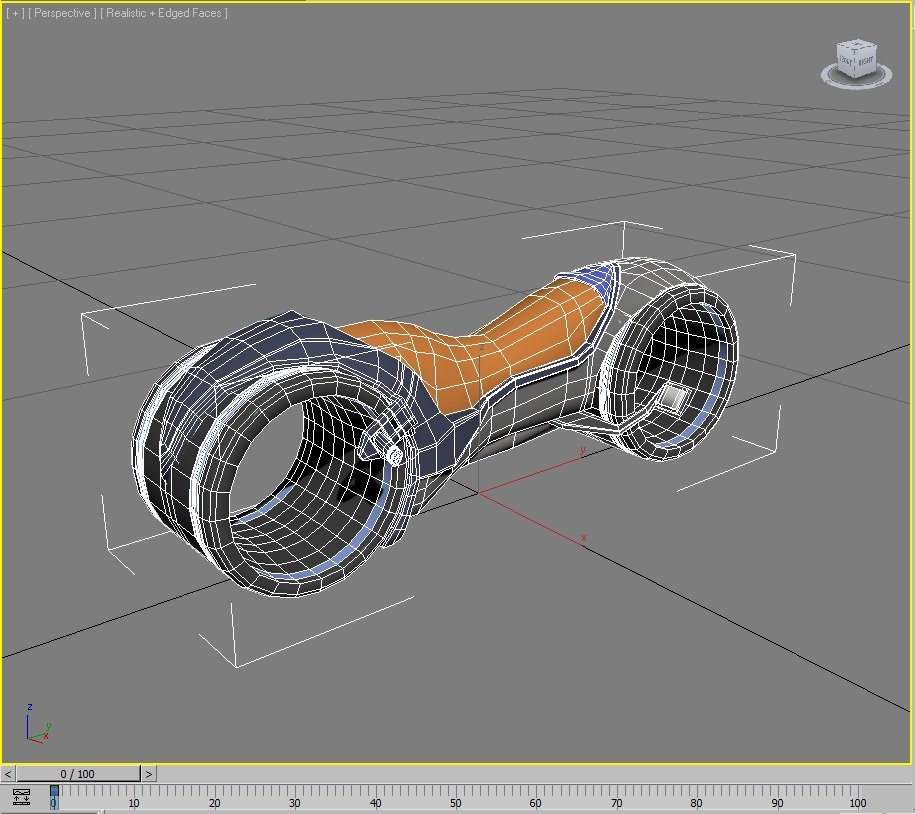The height and width of the screenshot is (814, 915).
Task: Click the ViewCube Right face
Action: [x=865, y=62]
